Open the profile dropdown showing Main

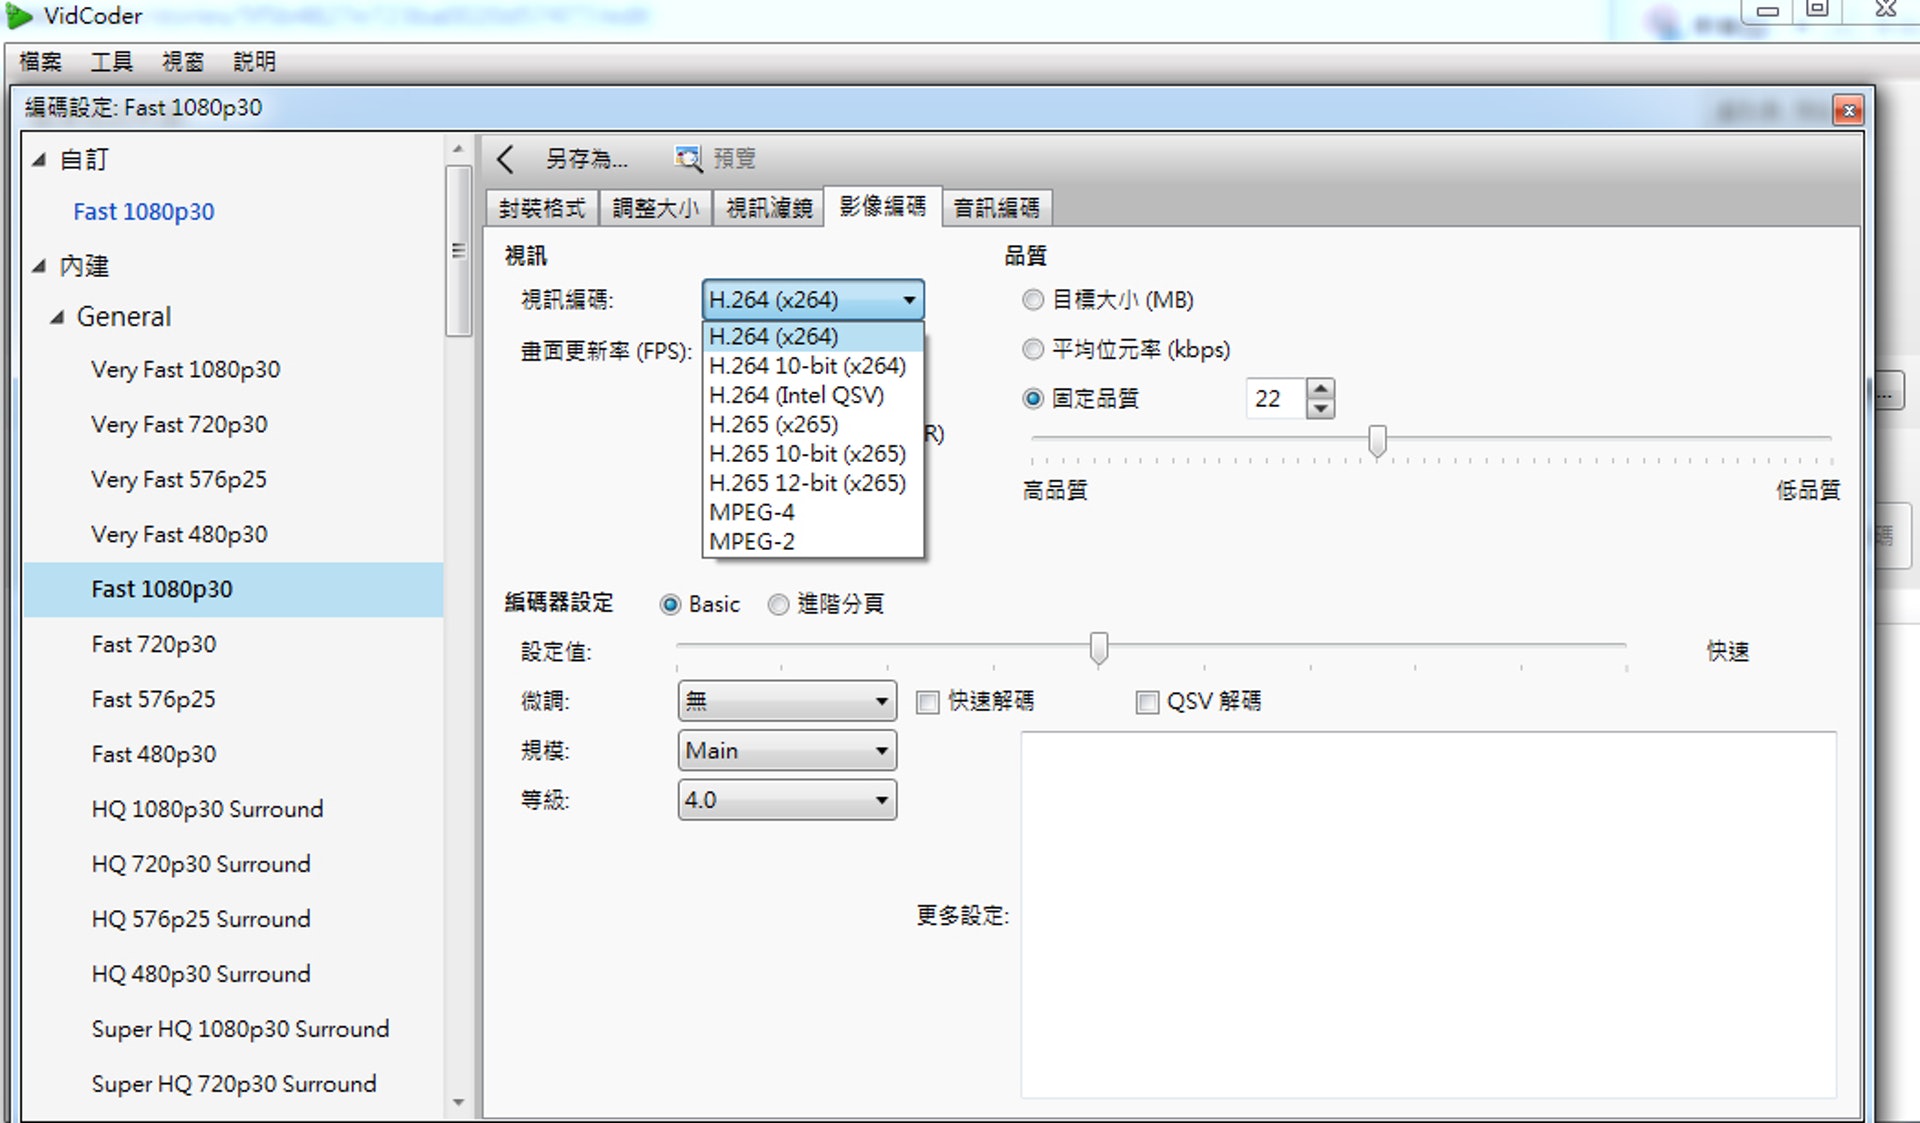pos(787,751)
